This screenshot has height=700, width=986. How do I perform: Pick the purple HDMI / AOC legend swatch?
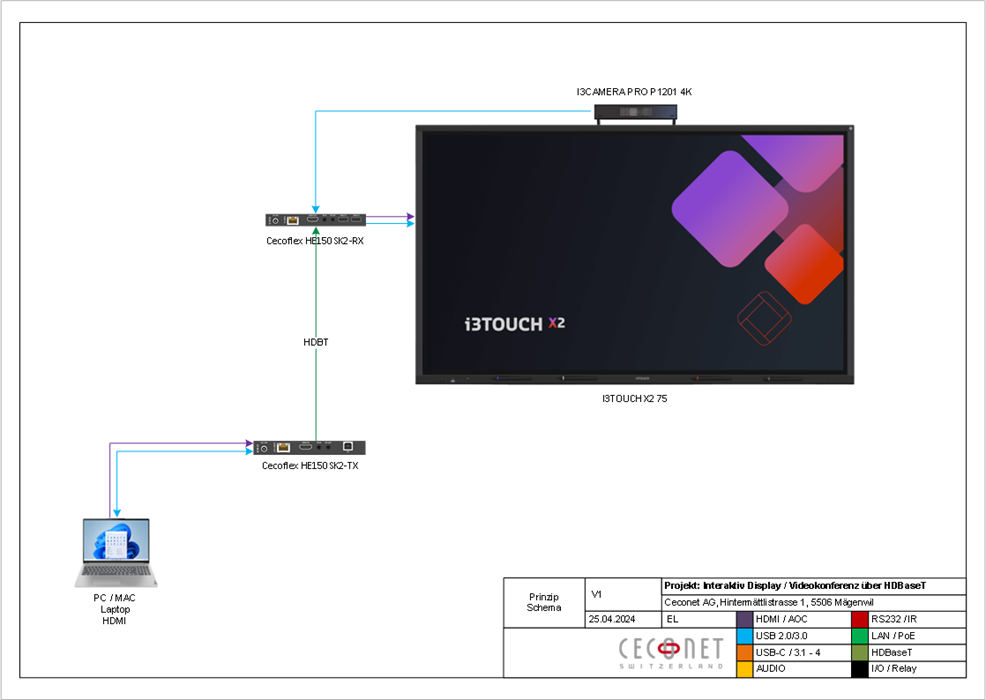coord(745,619)
